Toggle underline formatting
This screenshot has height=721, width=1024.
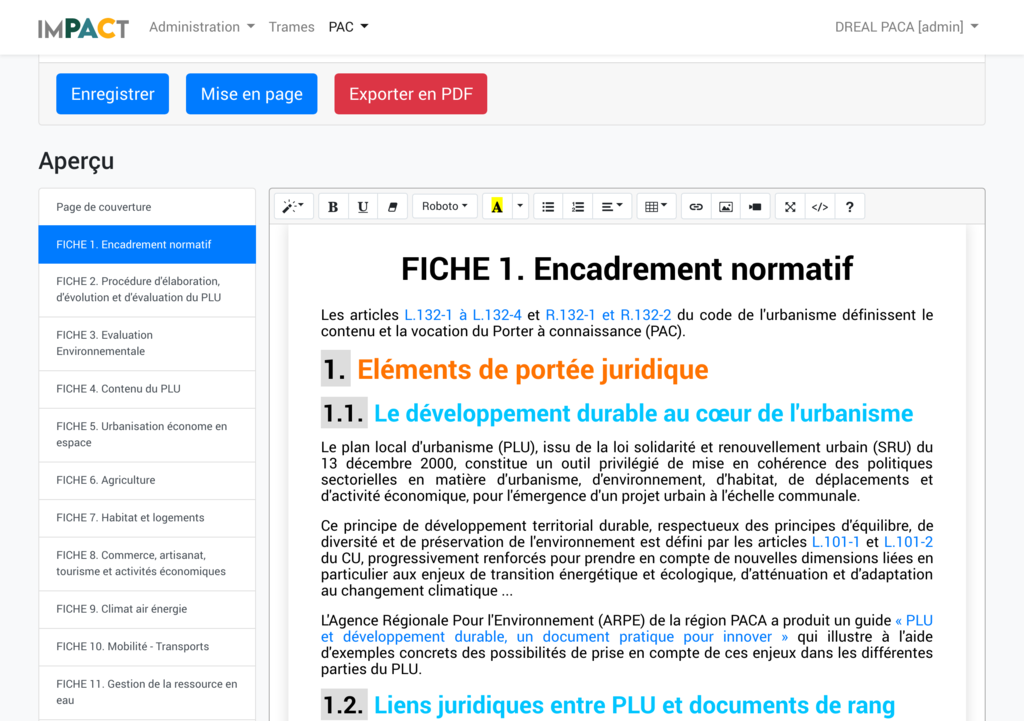(x=363, y=207)
